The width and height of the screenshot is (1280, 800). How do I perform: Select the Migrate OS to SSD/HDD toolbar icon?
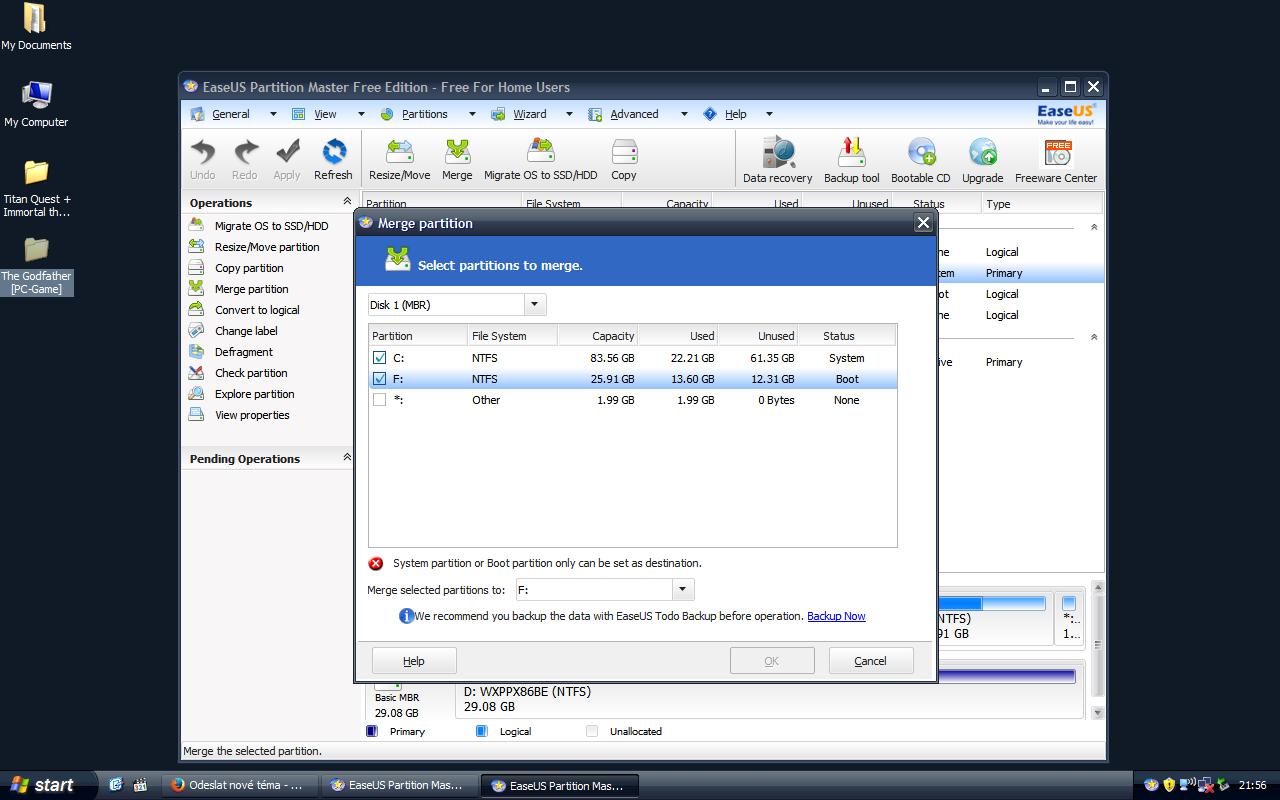click(x=540, y=159)
